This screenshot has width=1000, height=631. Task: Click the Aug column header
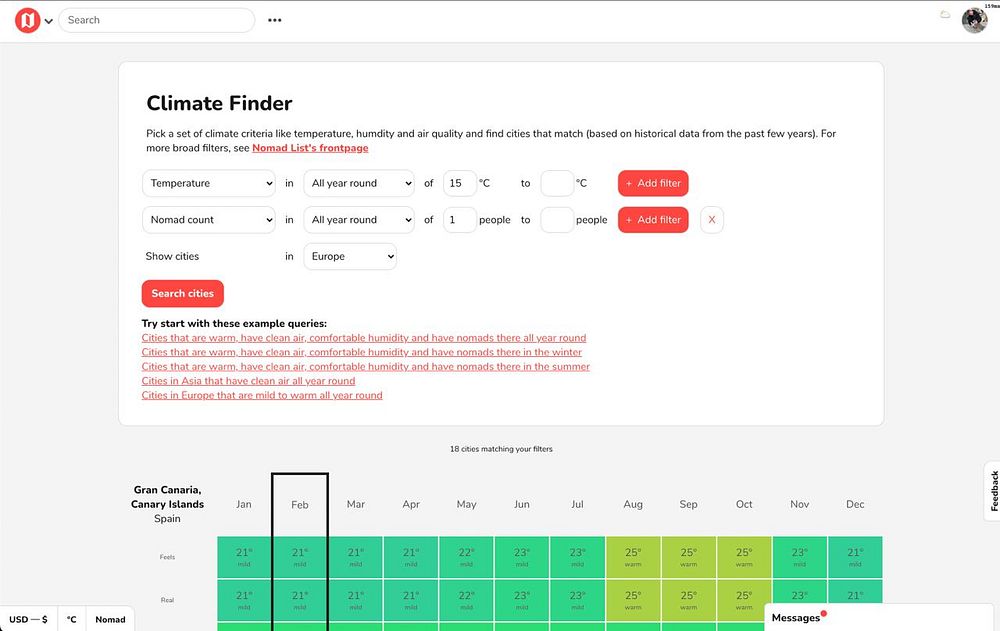pyautogui.click(x=633, y=504)
